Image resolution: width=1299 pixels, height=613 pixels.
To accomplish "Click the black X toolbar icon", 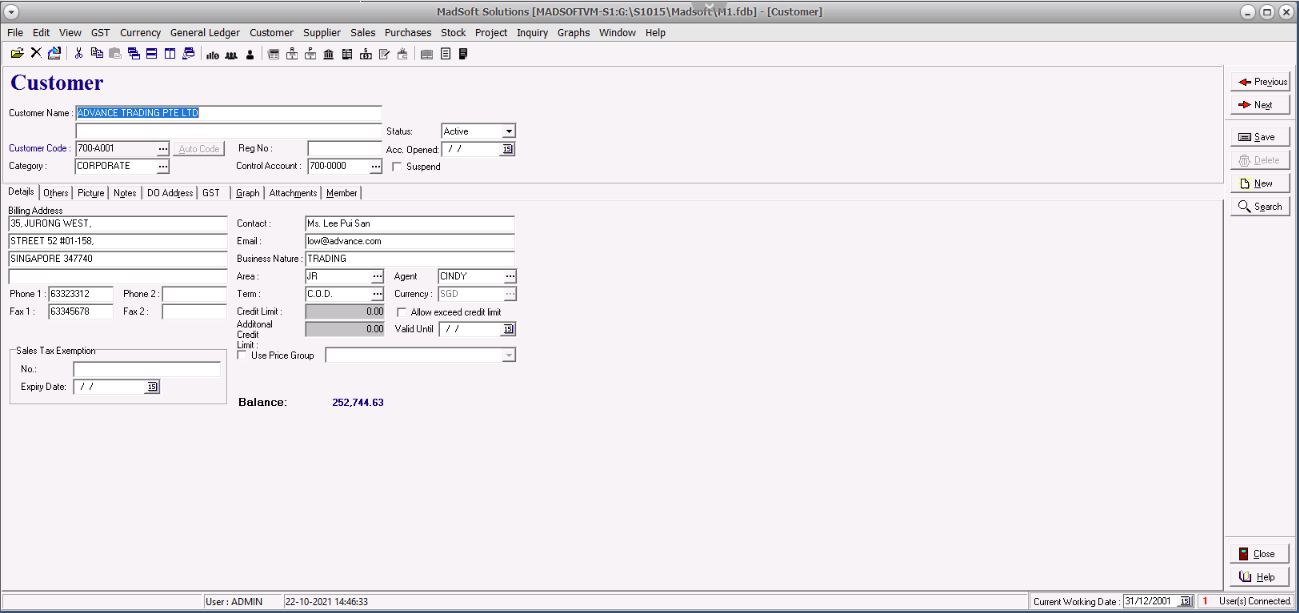I will tap(36, 53).
